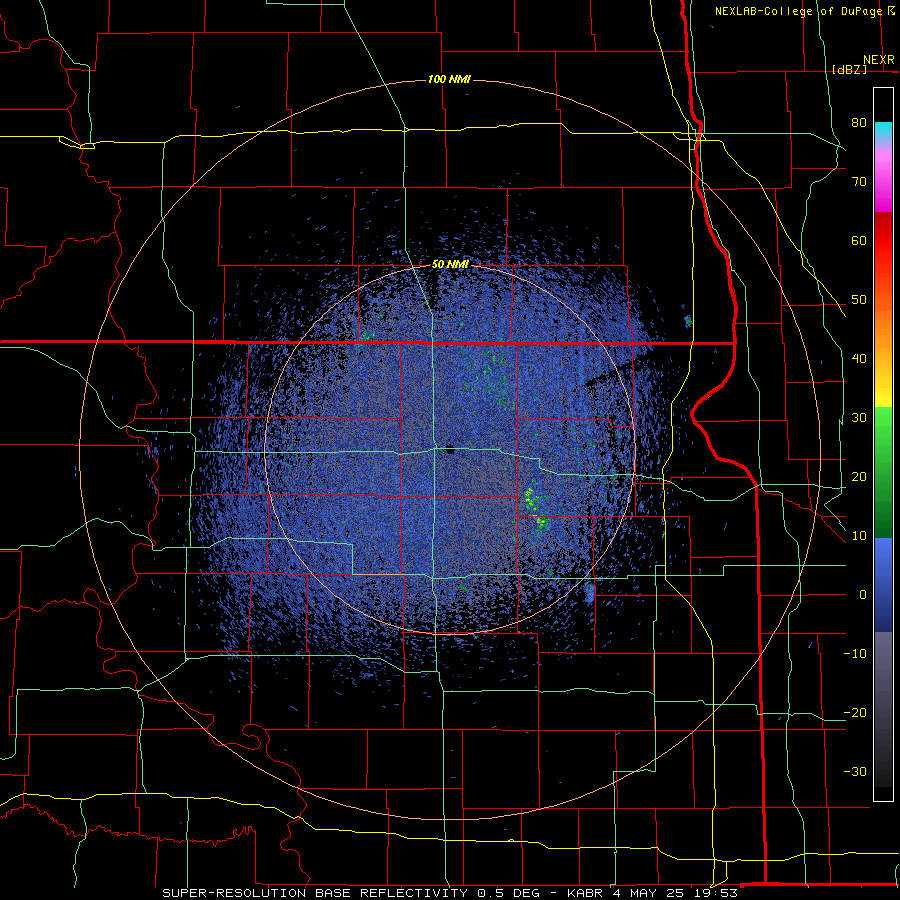Screen dimensions: 900x900
Task: Click the 70 value on the dBZ scale
Action: point(859,182)
